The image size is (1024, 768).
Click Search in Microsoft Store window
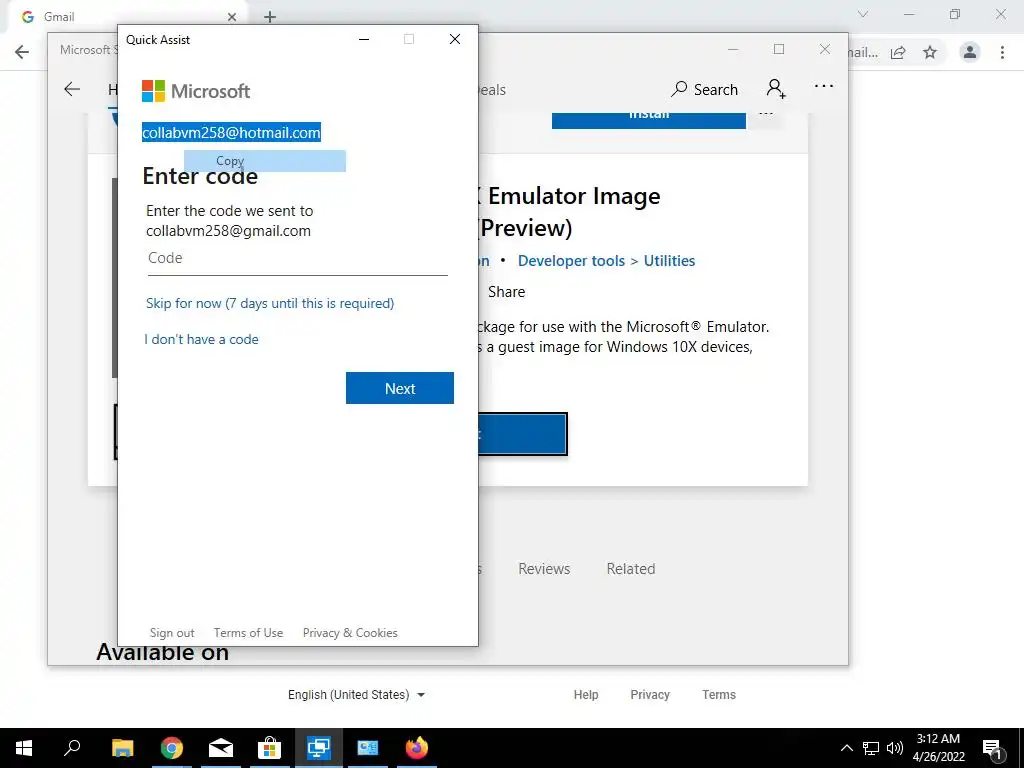704,89
